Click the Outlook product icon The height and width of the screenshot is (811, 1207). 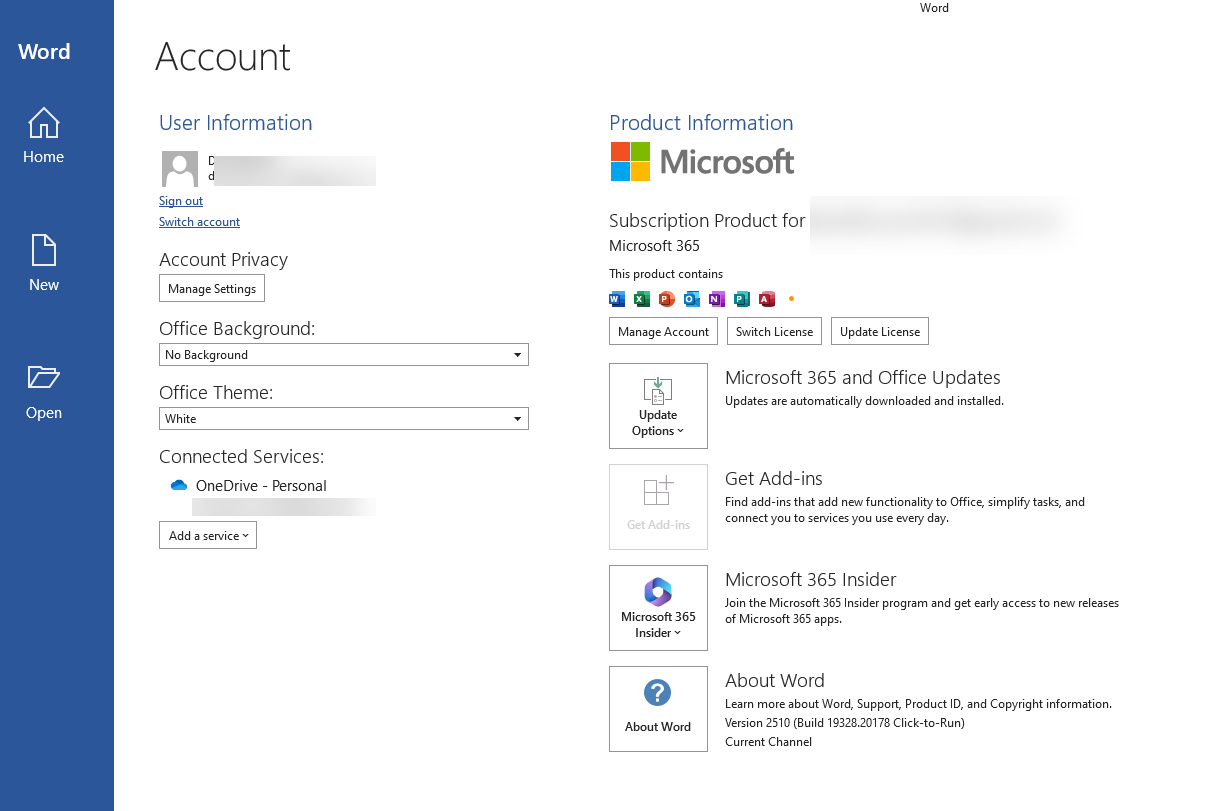pyautogui.click(x=692, y=298)
